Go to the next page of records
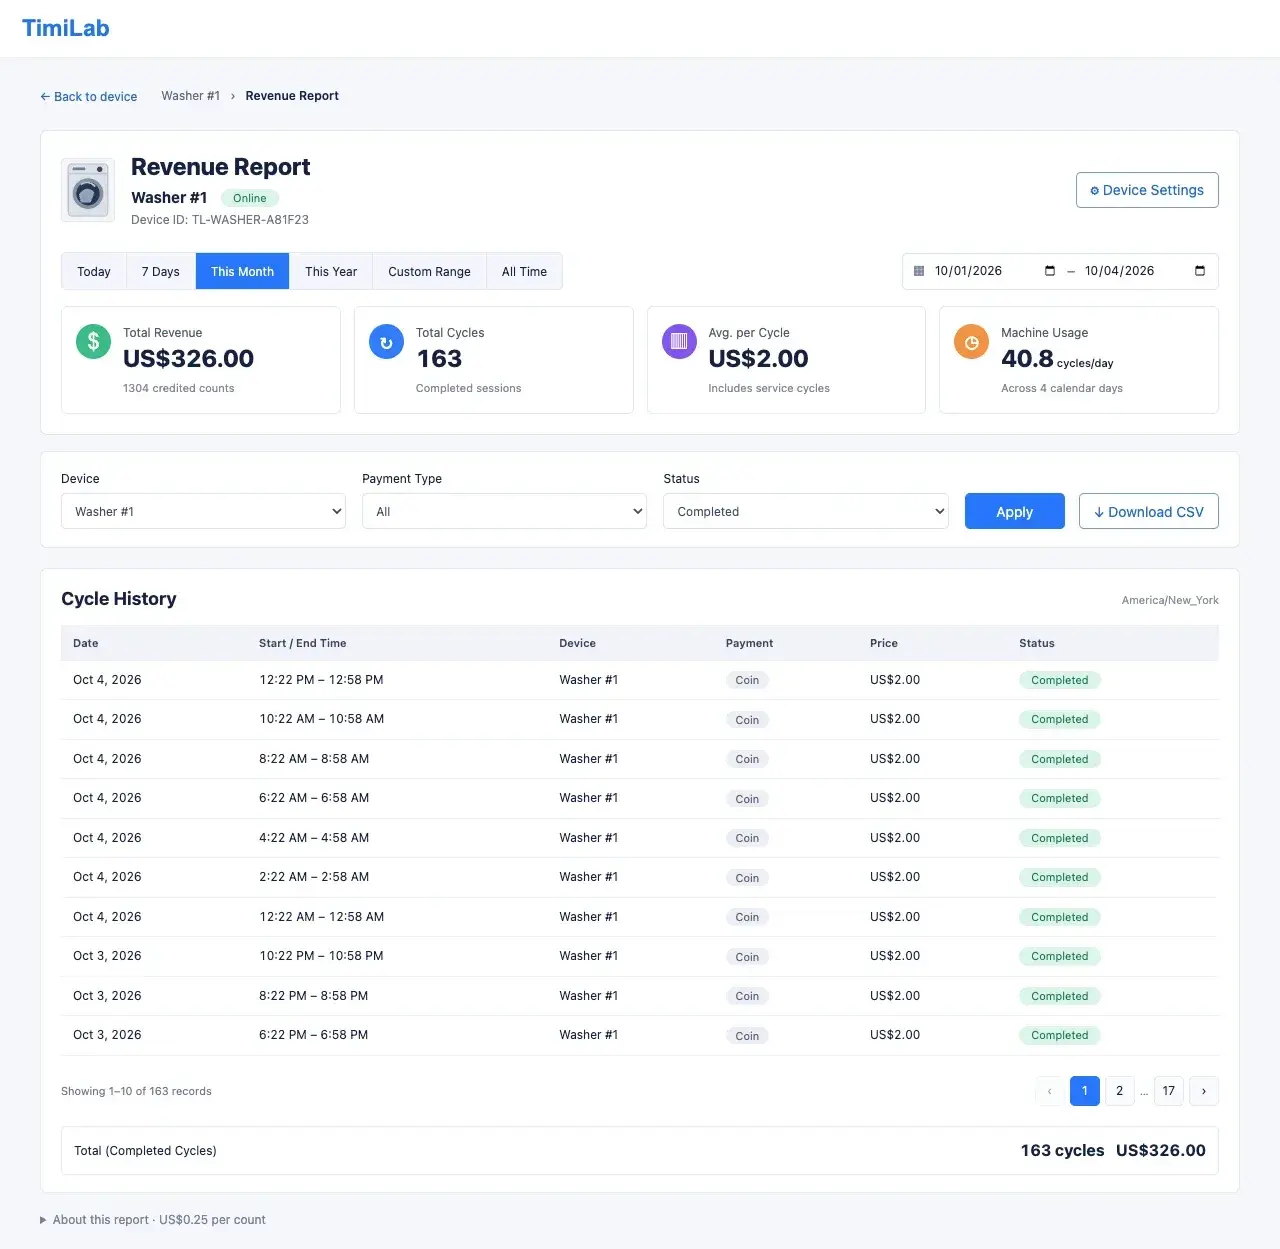The image size is (1280, 1249). [1204, 1091]
